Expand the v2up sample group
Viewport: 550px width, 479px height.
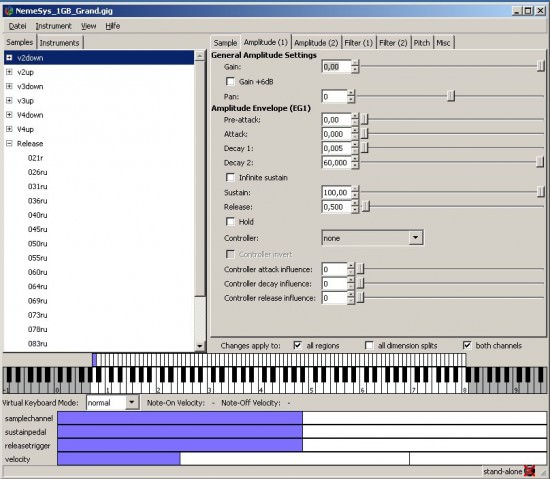[x=9, y=72]
